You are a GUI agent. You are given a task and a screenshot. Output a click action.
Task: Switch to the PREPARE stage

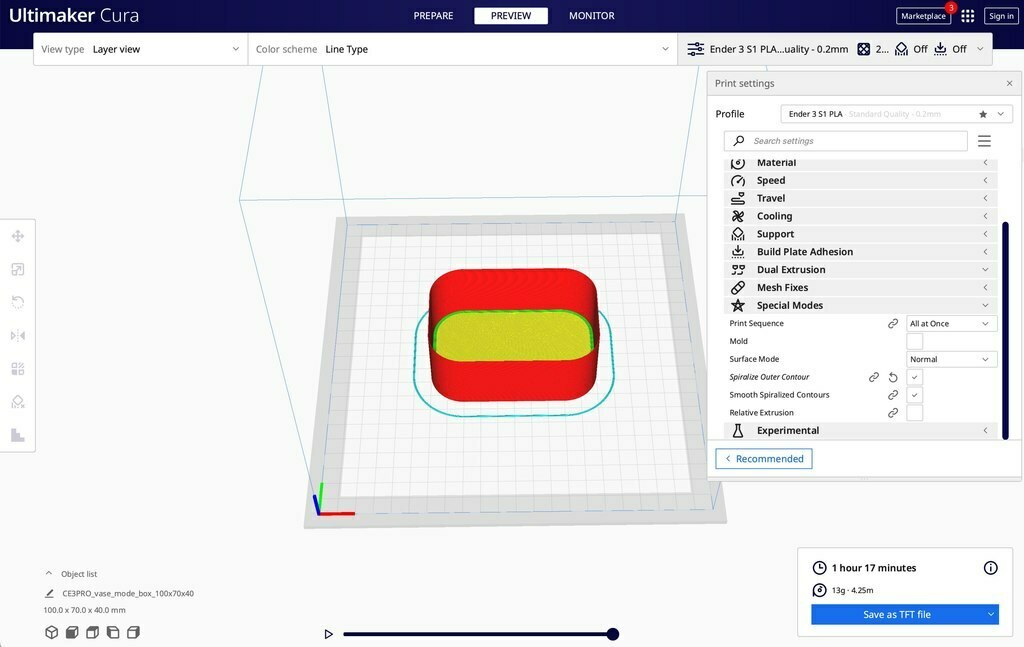pyautogui.click(x=433, y=16)
